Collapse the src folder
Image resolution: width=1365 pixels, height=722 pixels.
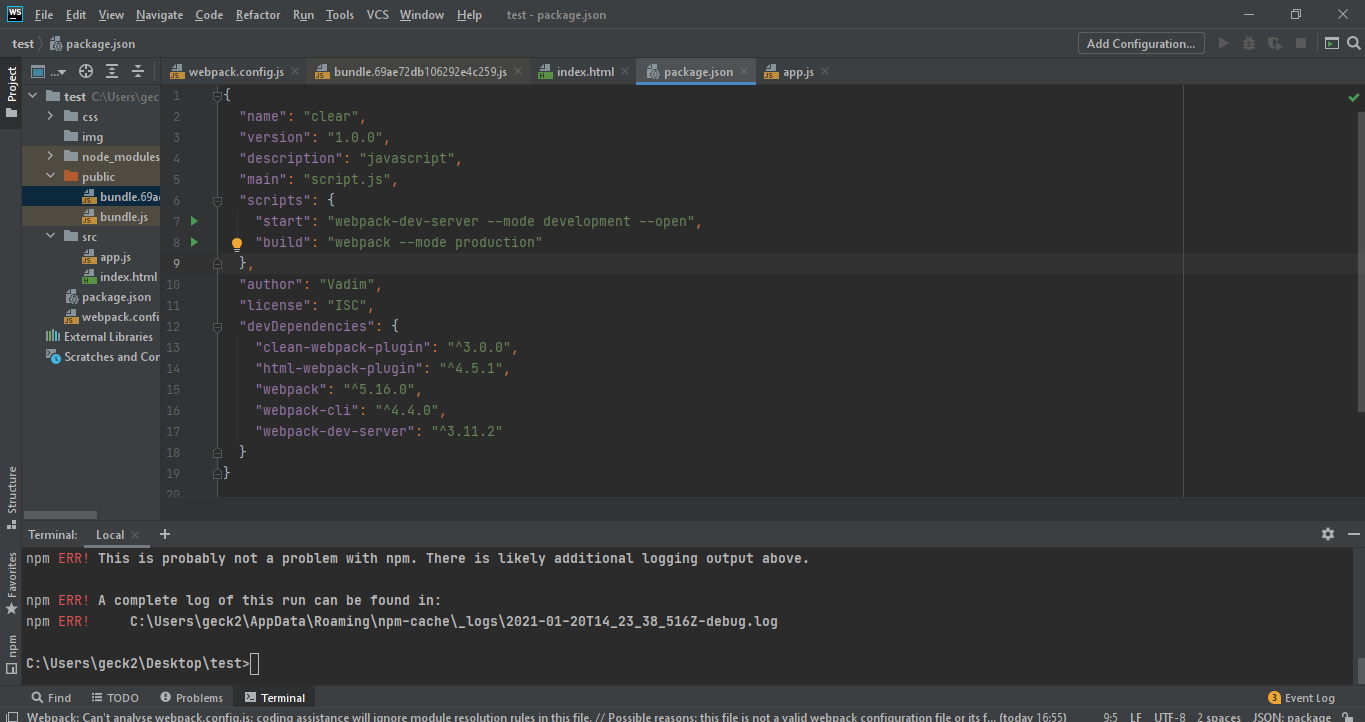50,236
